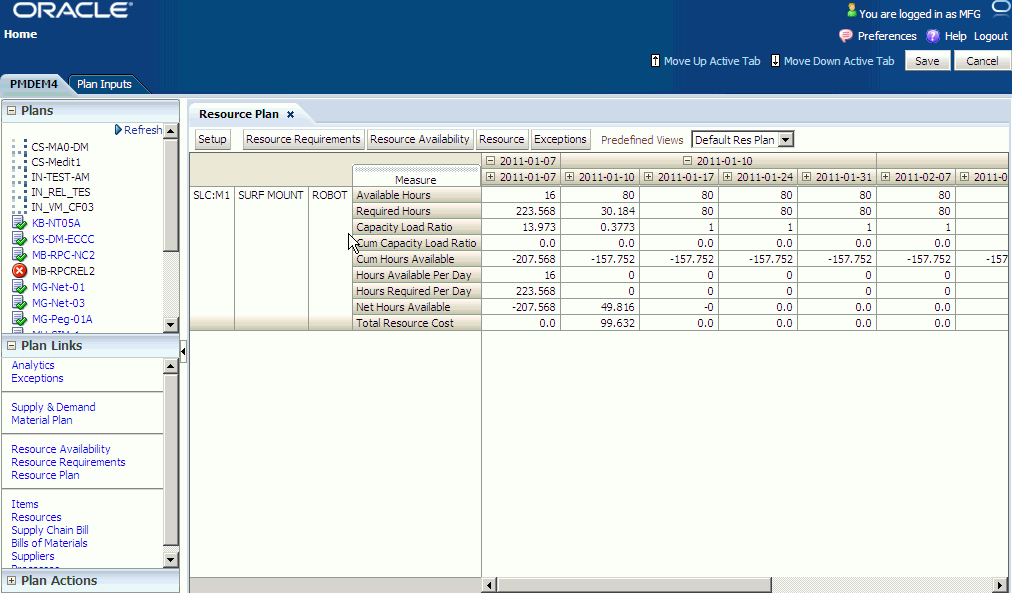1012x593 pixels.
Task: Click the plan icon next to MG-Net-03
Action: [x=20, y=303]
